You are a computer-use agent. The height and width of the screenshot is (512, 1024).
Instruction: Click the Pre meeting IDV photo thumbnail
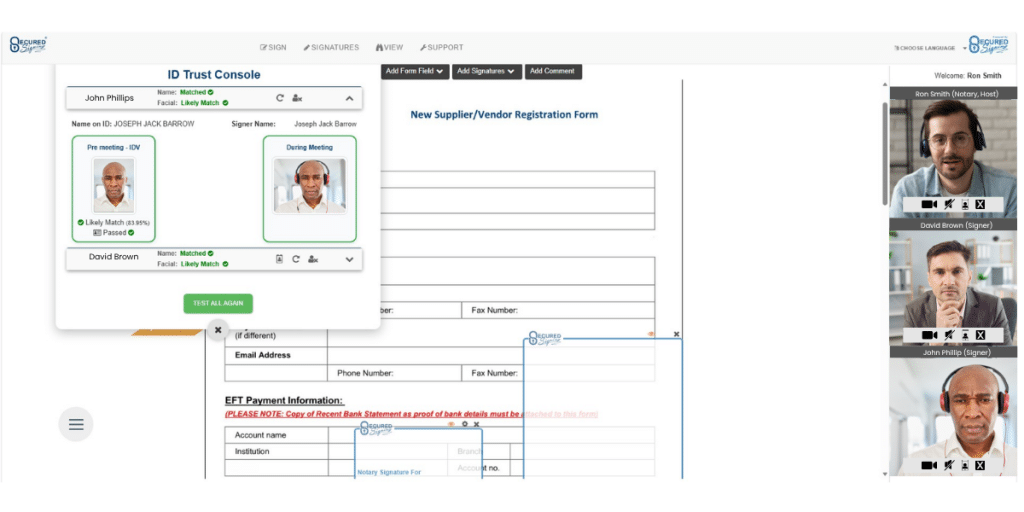(114, 186)
